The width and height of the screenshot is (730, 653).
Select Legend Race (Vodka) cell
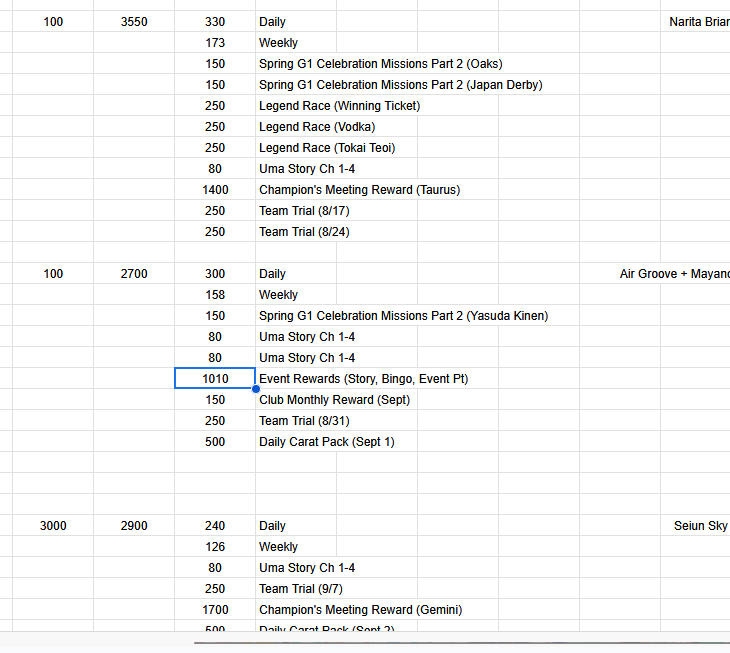tap(317, 127)
